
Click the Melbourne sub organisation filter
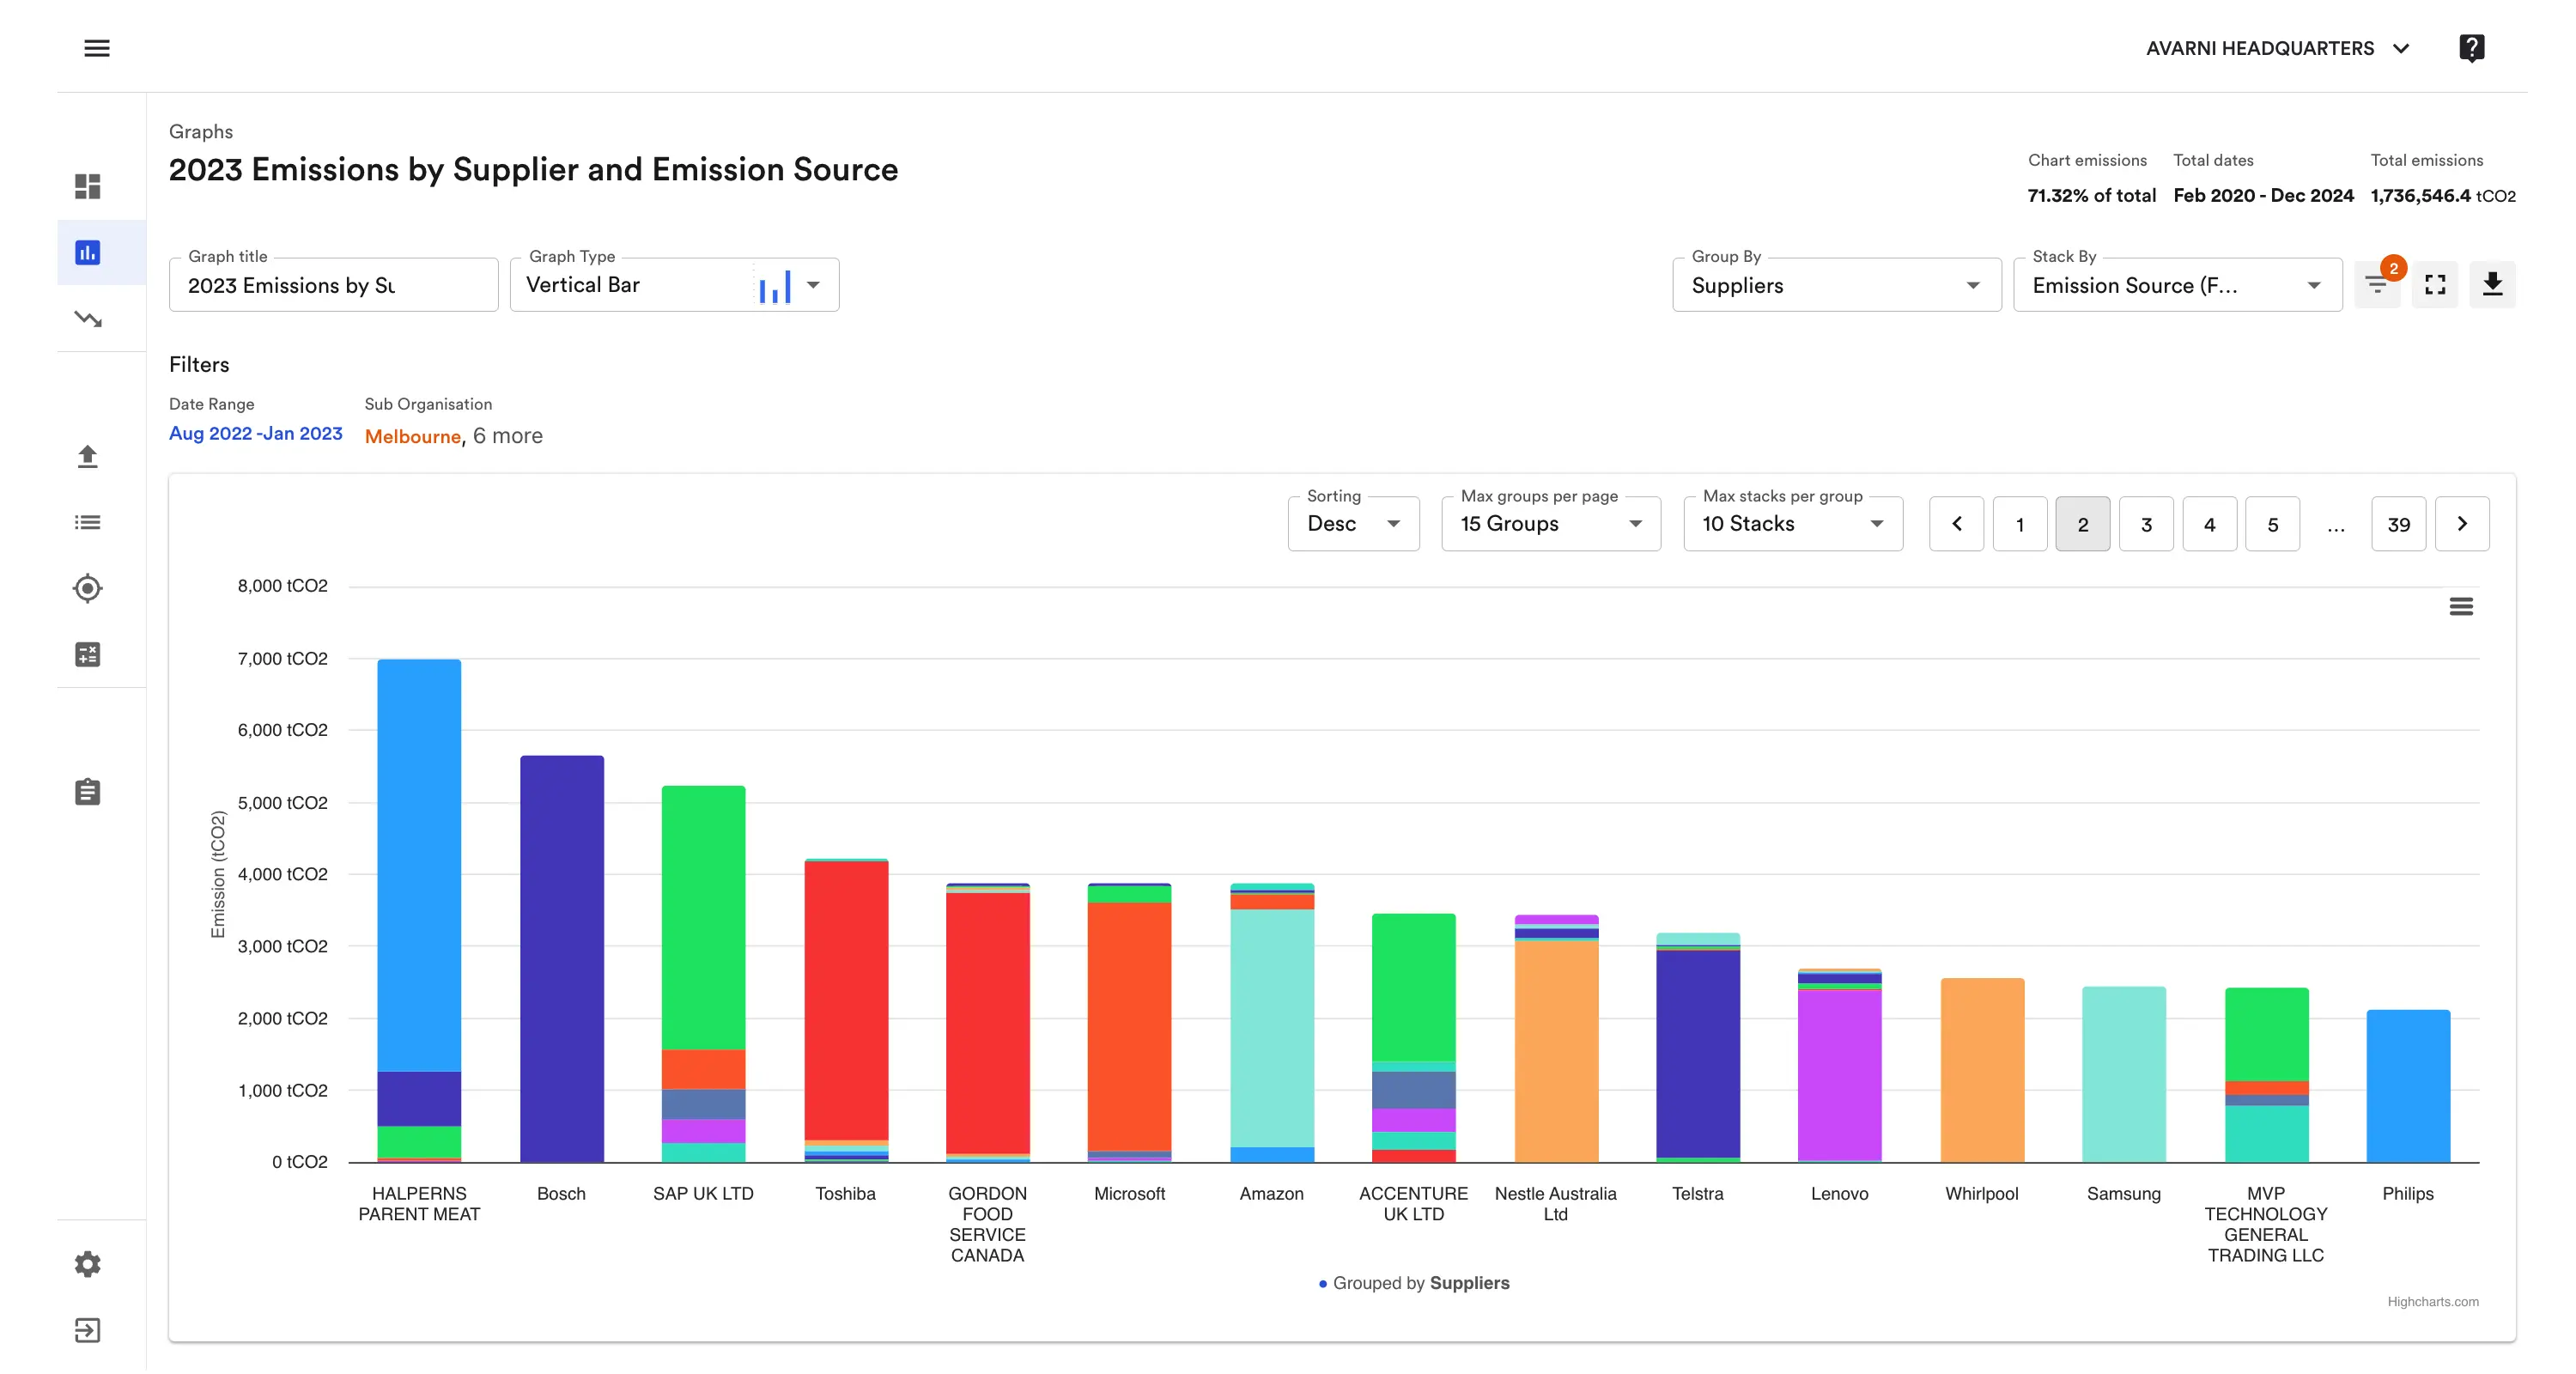[412, 436]
